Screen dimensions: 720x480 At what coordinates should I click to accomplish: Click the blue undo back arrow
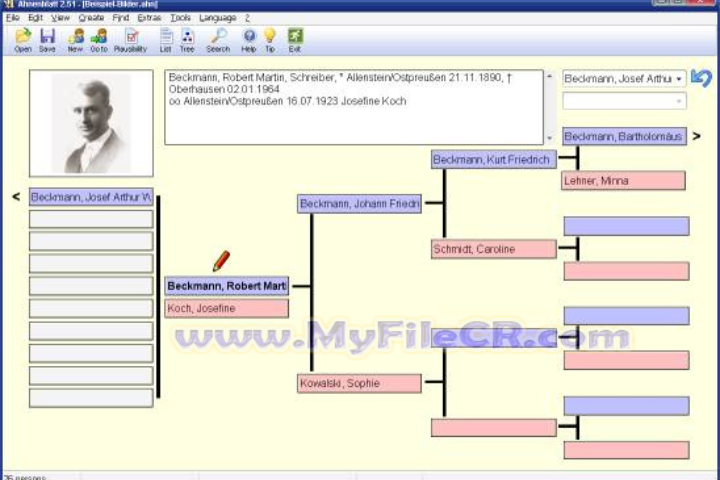coord(702,78)
